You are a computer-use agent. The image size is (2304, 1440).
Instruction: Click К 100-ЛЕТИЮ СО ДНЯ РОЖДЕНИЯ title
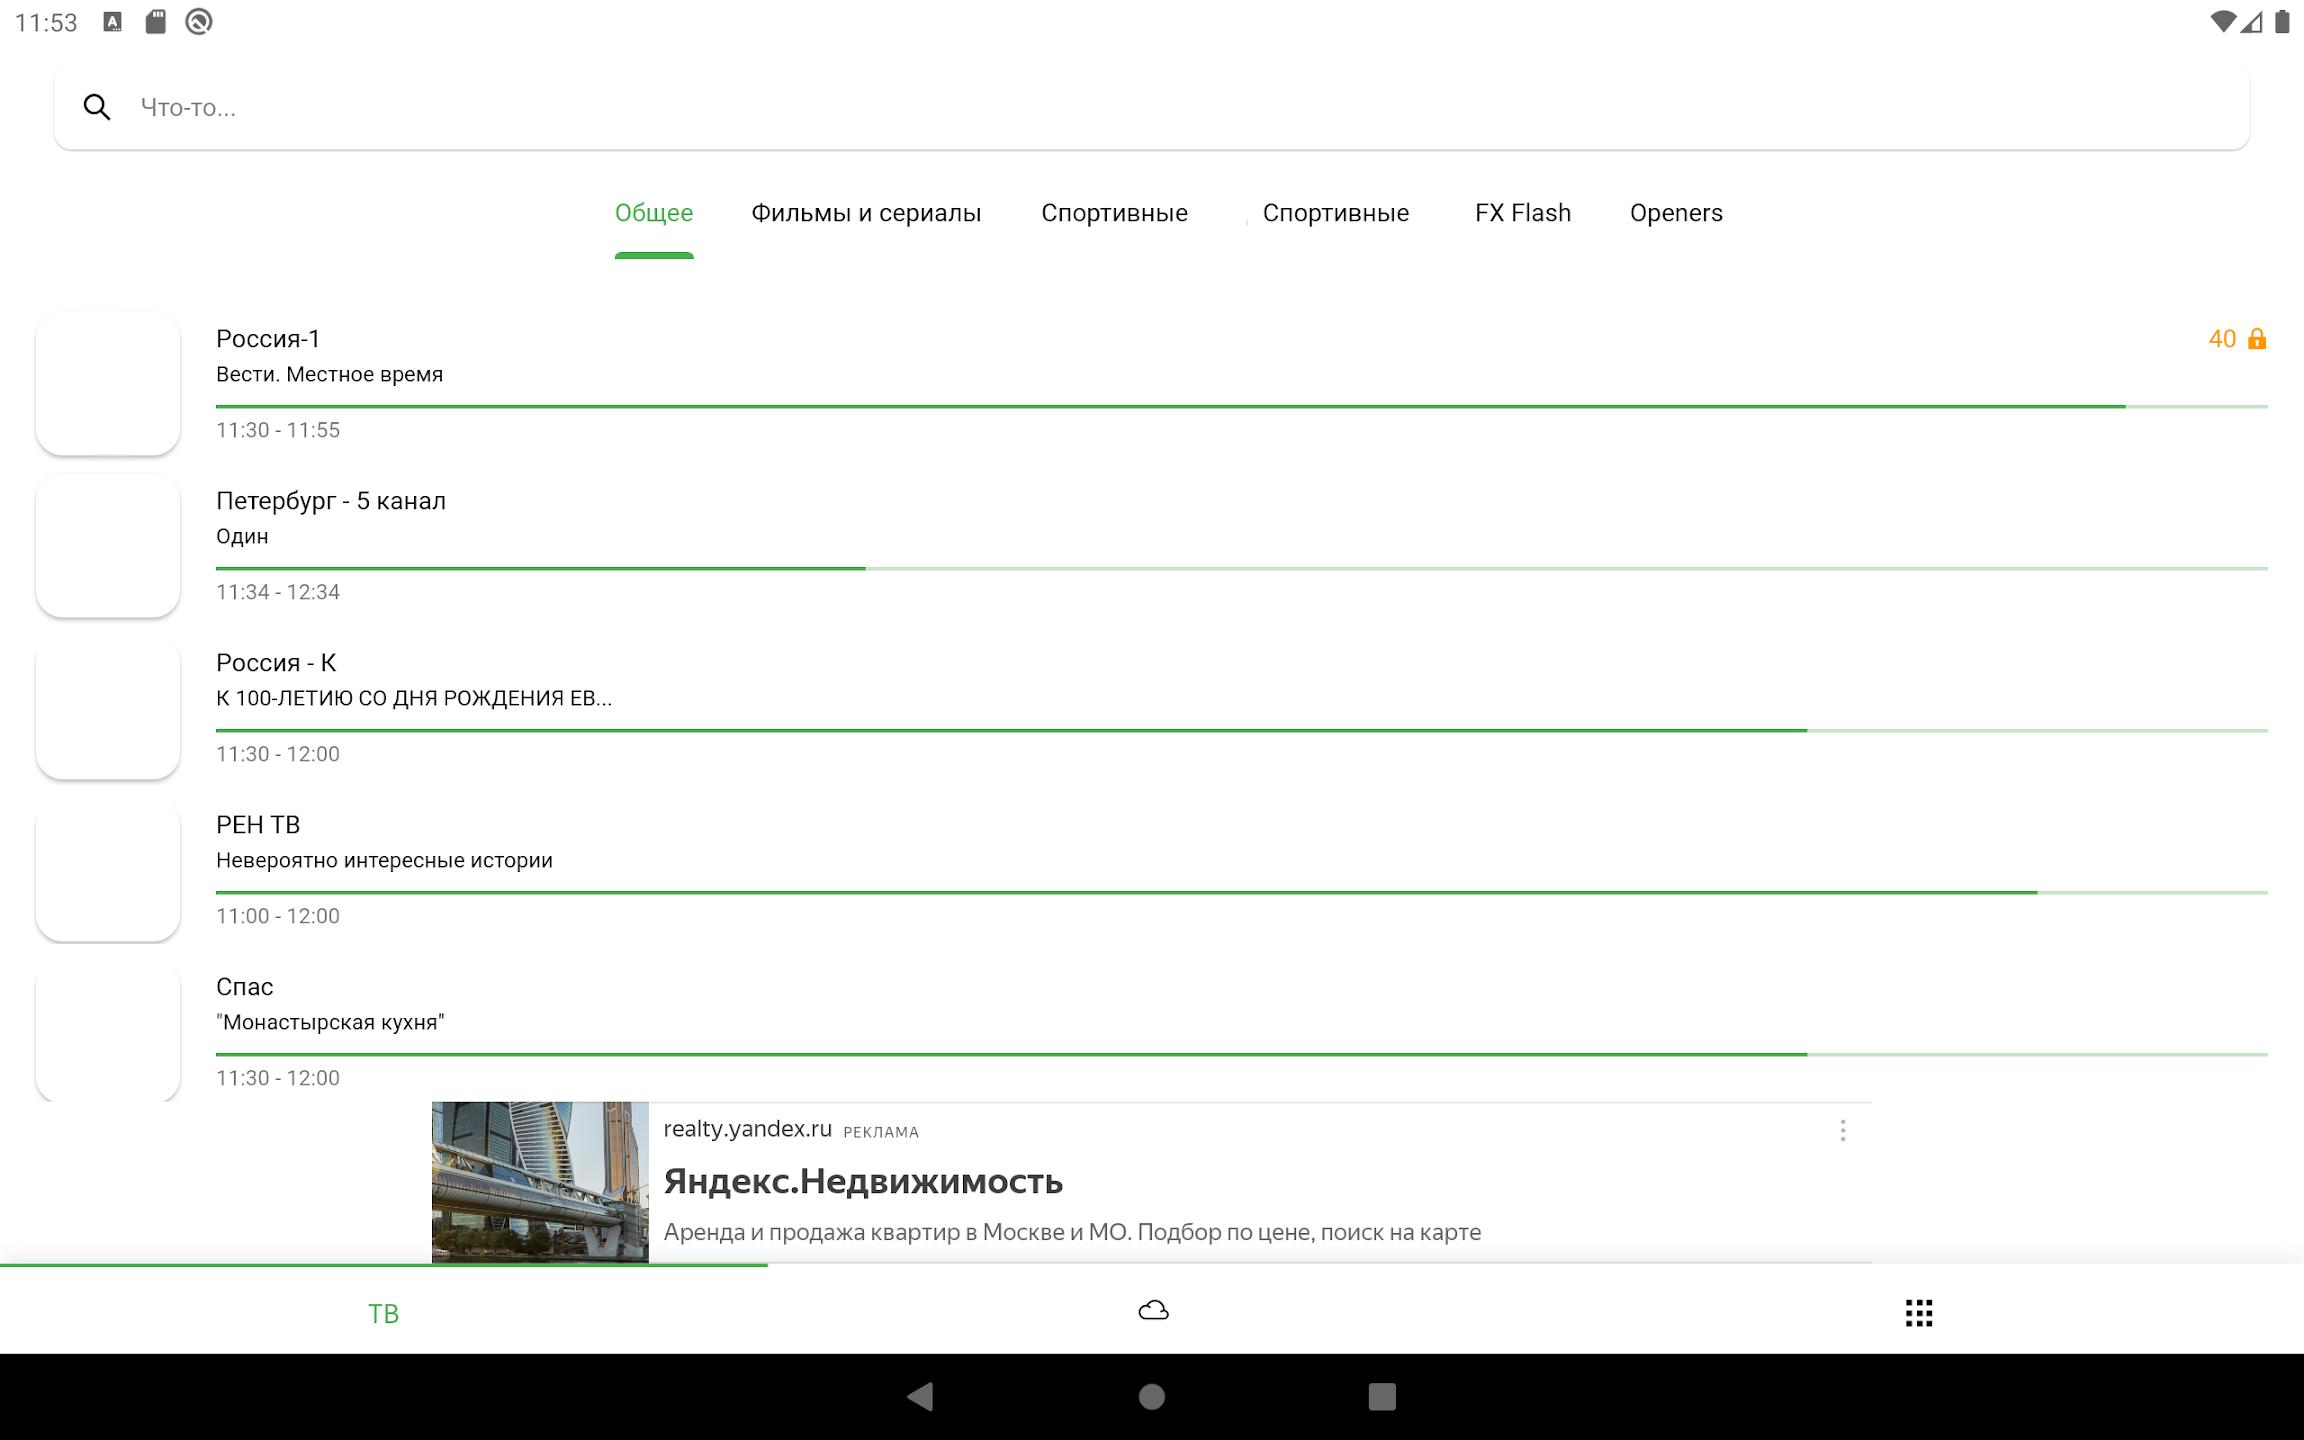(x=414, y=698)
